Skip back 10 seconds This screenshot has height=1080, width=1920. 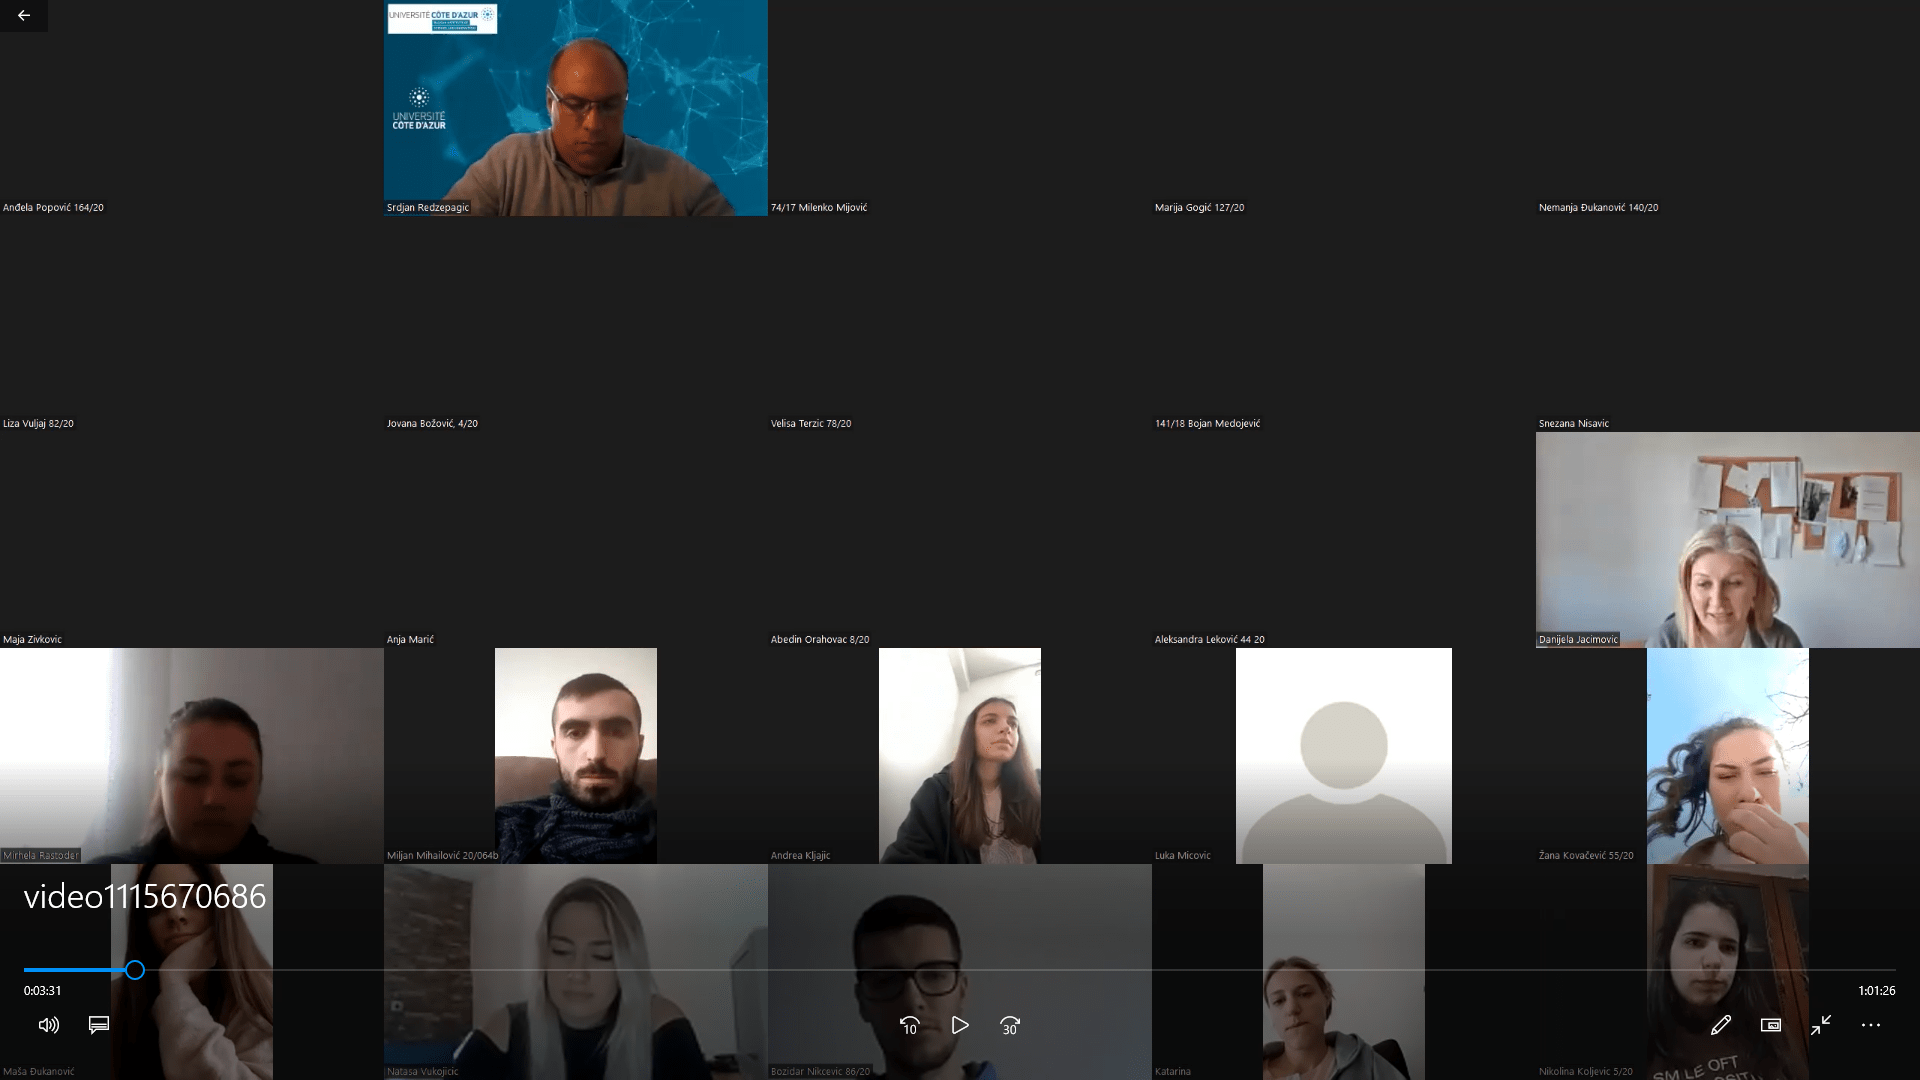coord(909,1025)
